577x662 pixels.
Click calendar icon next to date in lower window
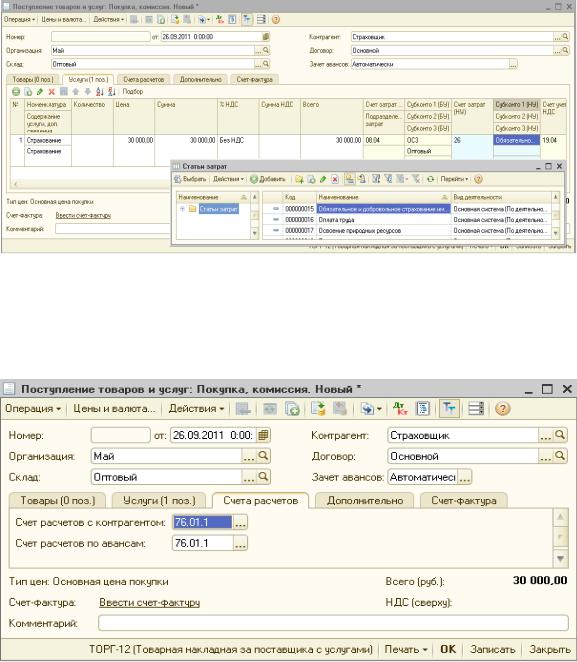pos(263,435)
